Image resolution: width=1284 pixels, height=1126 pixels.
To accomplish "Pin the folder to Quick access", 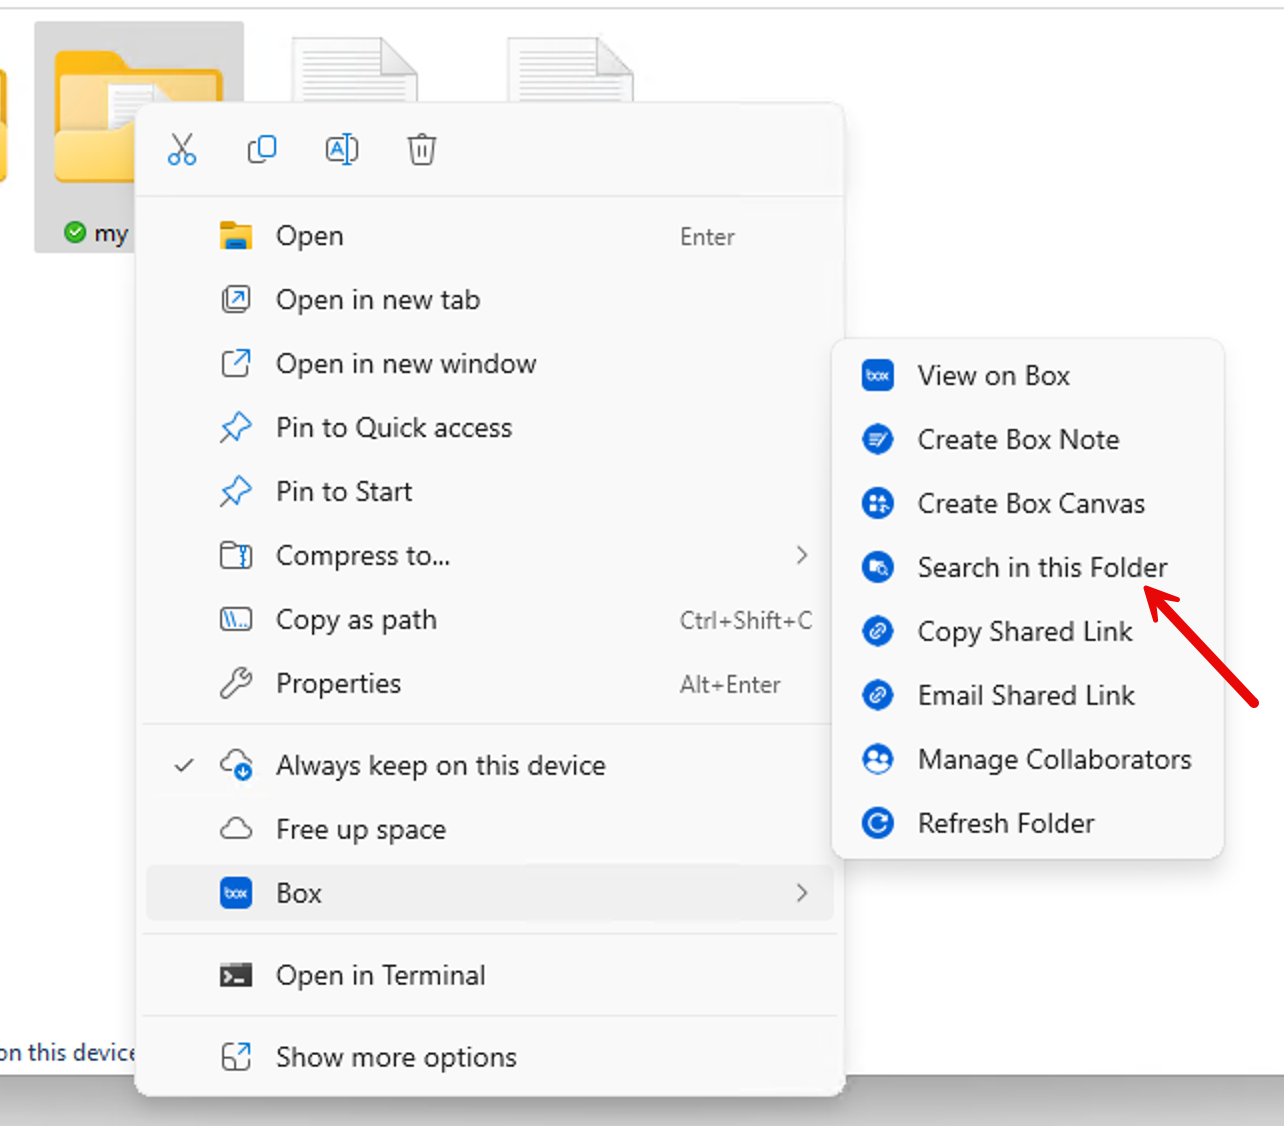I will [393, 427].
